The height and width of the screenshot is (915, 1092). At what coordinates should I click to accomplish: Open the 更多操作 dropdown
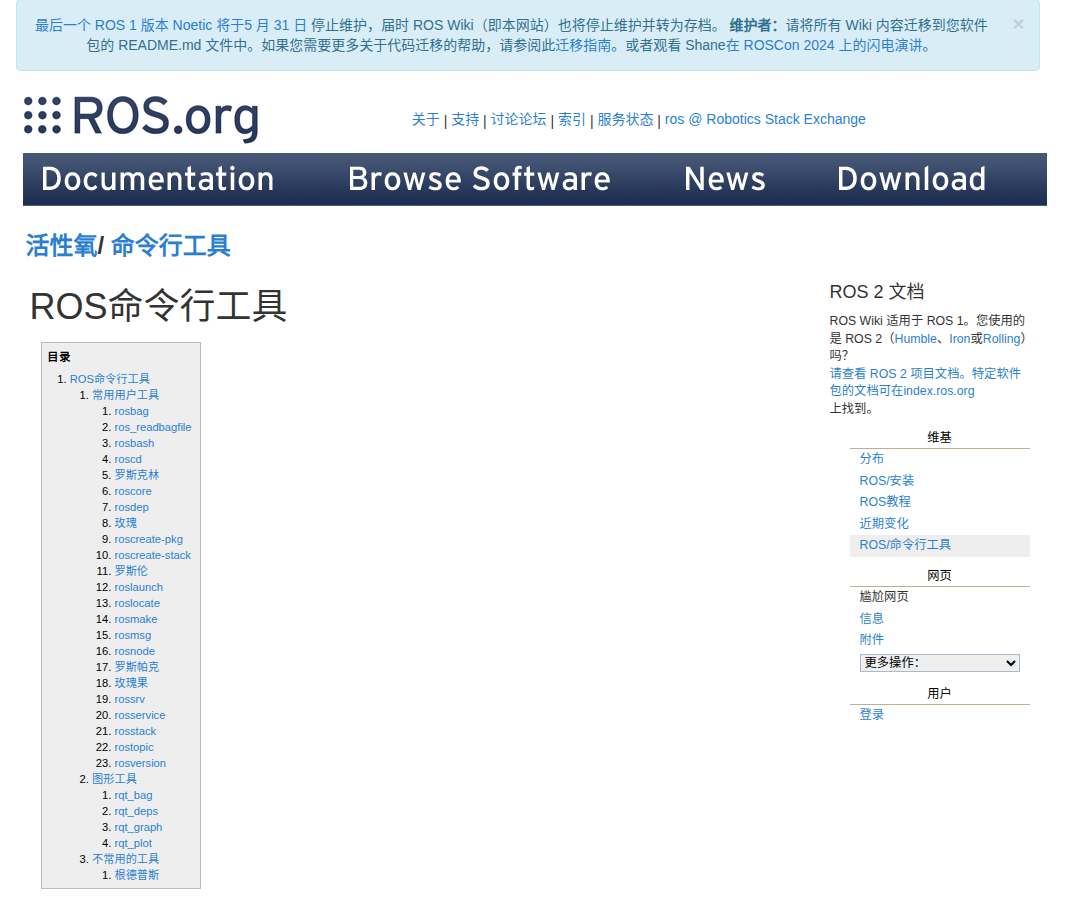pyautogui.click(x=939, y=662)
